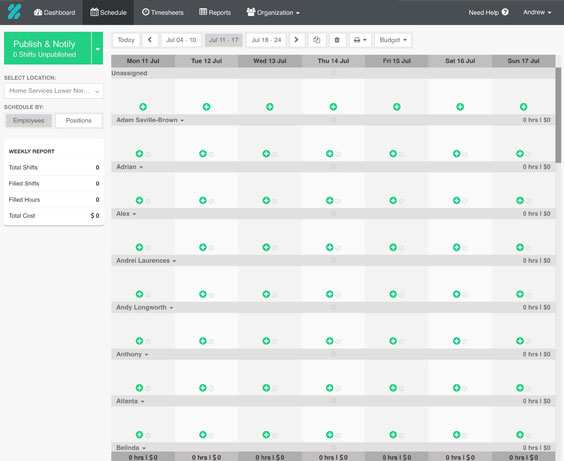564x461 pixels.
Task: Add unassigned shift on Mon 11 Jul
Action: 143,106
